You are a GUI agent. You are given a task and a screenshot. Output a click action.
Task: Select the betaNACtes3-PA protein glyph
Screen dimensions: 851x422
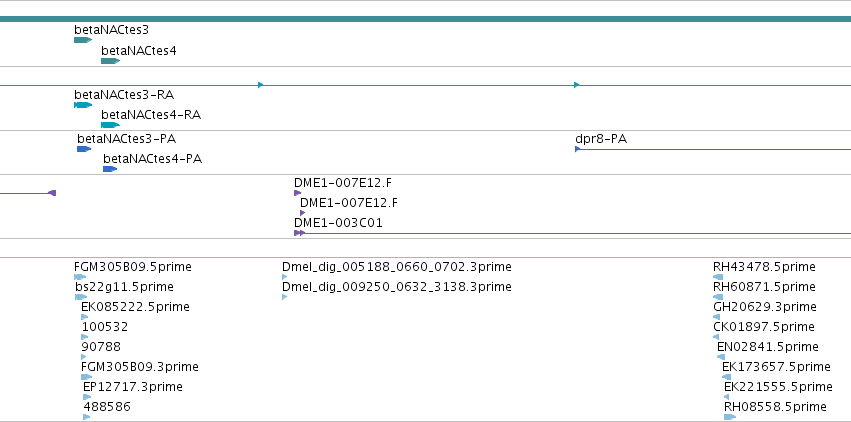[x=84, y=149]
